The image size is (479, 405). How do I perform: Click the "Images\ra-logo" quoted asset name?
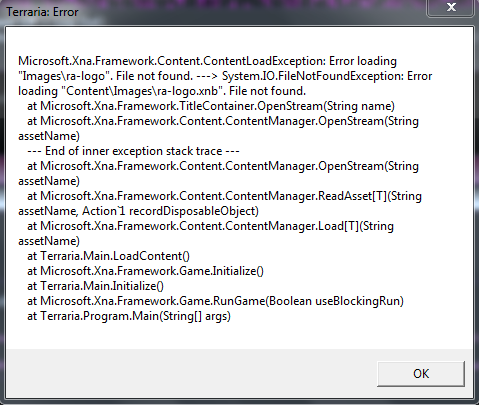[x=64, y=76]
